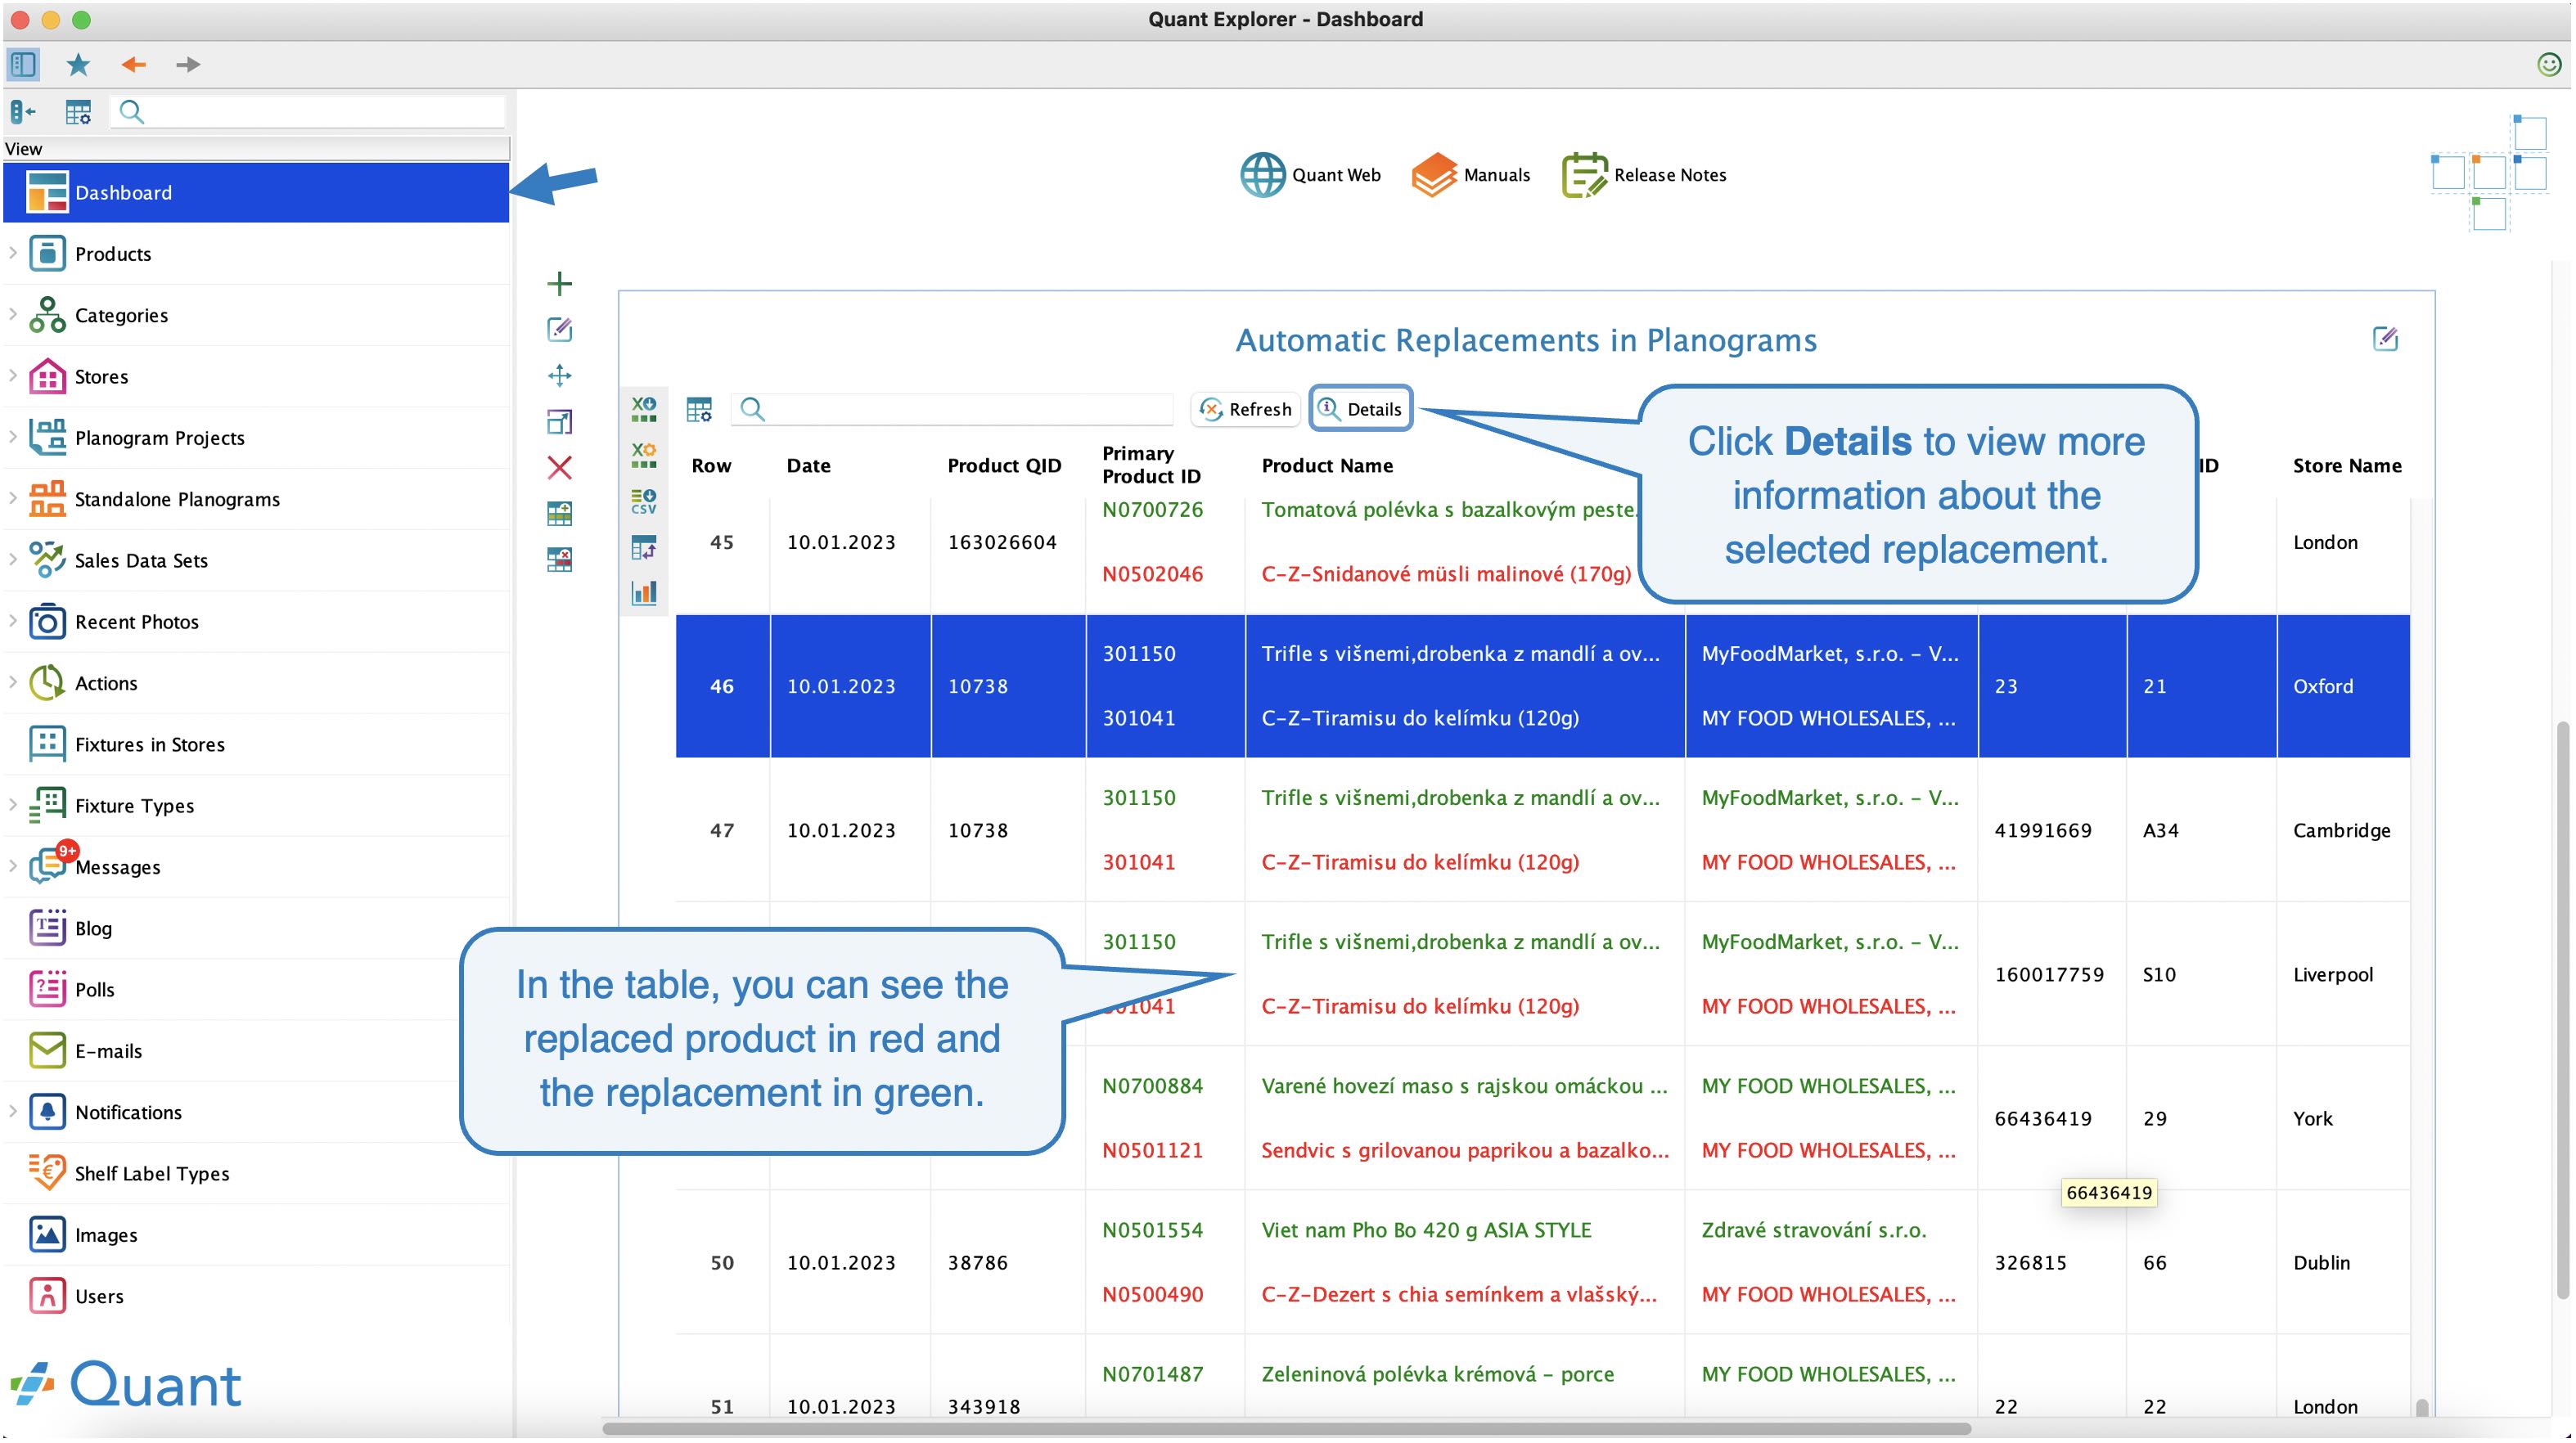Export table to CSV icon

click(644, 501)
